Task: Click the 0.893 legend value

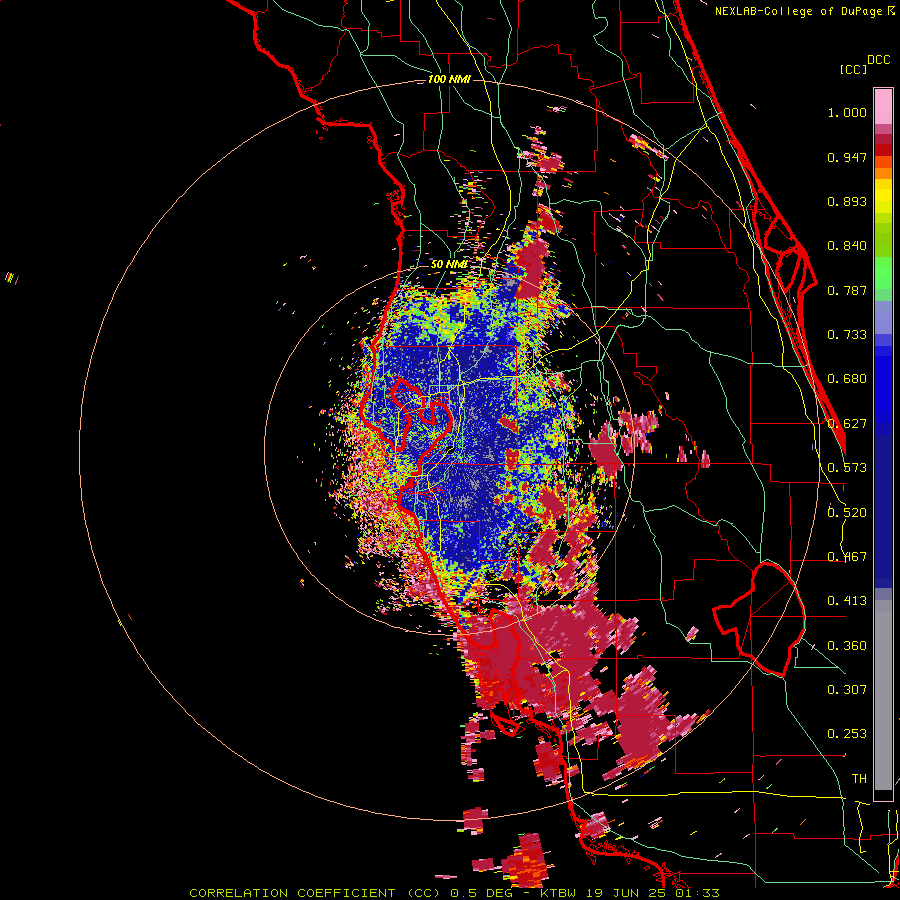Action: pos(847,201)
